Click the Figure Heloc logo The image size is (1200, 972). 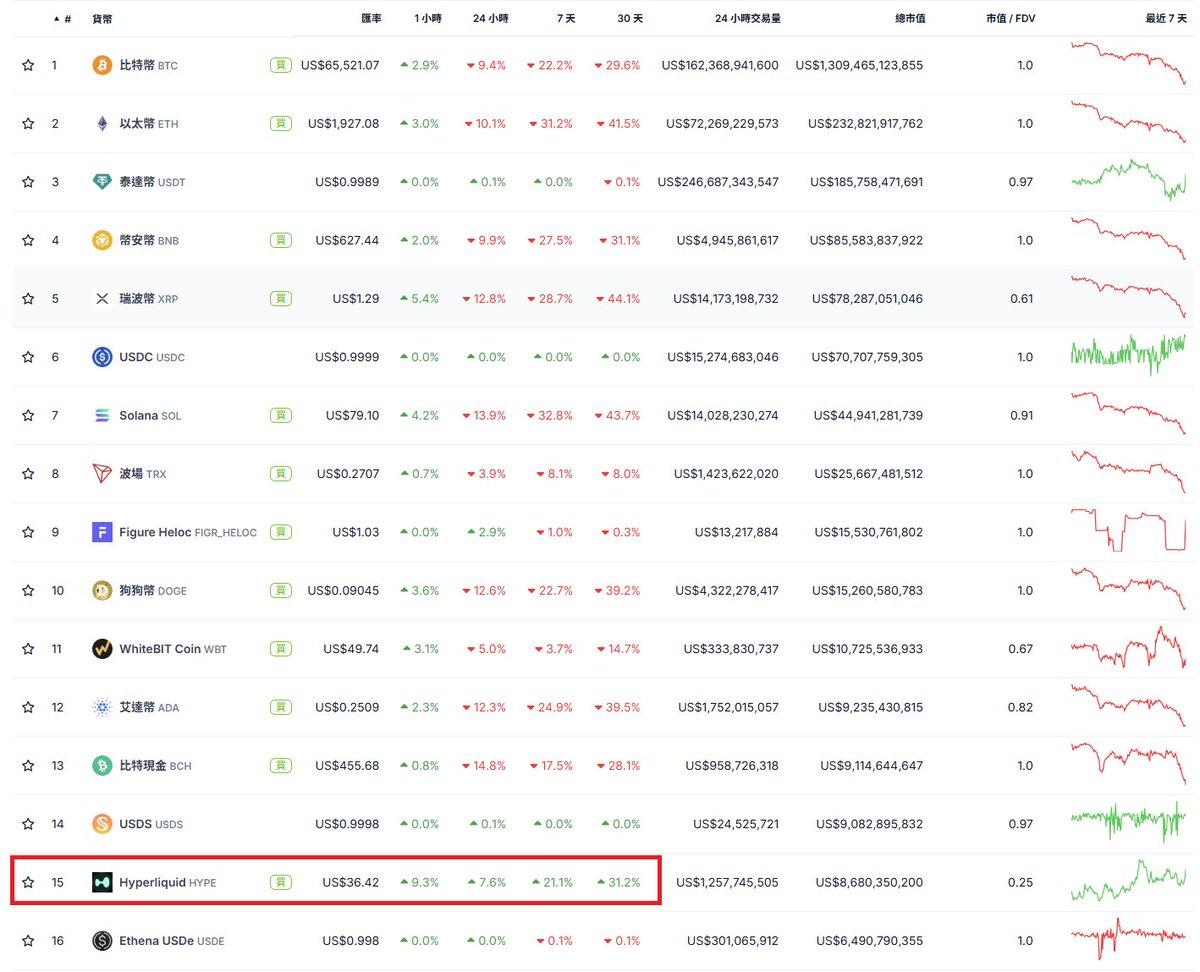[x=102, y=532]
